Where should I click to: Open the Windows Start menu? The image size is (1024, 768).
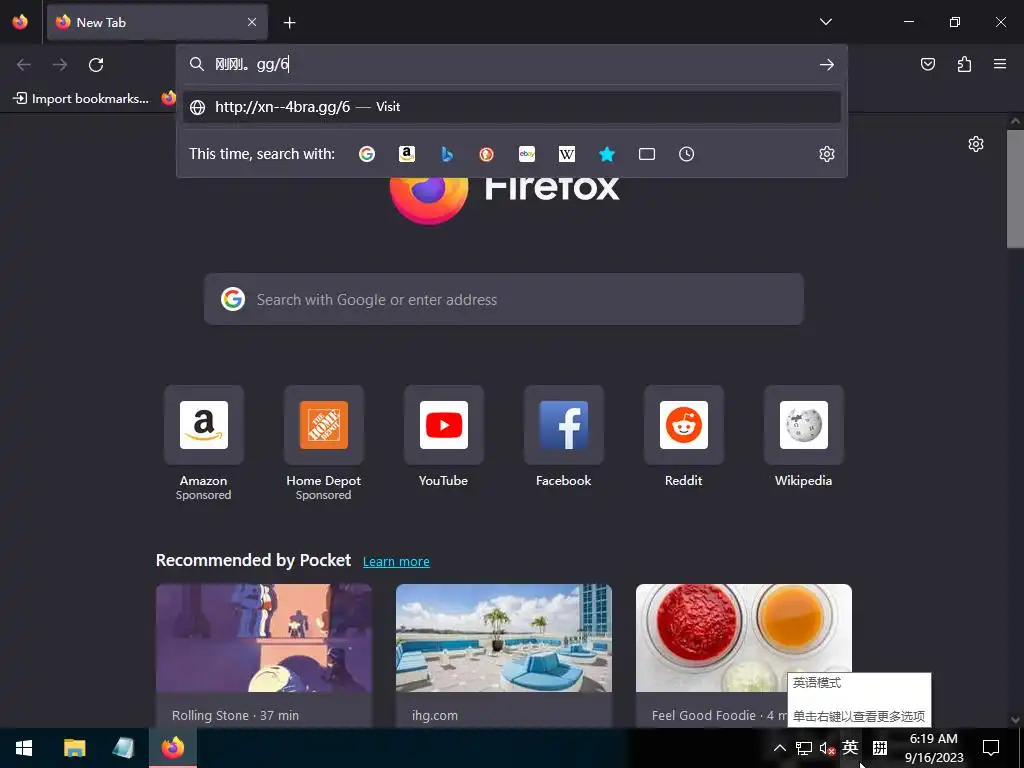(x=24, y=748)
